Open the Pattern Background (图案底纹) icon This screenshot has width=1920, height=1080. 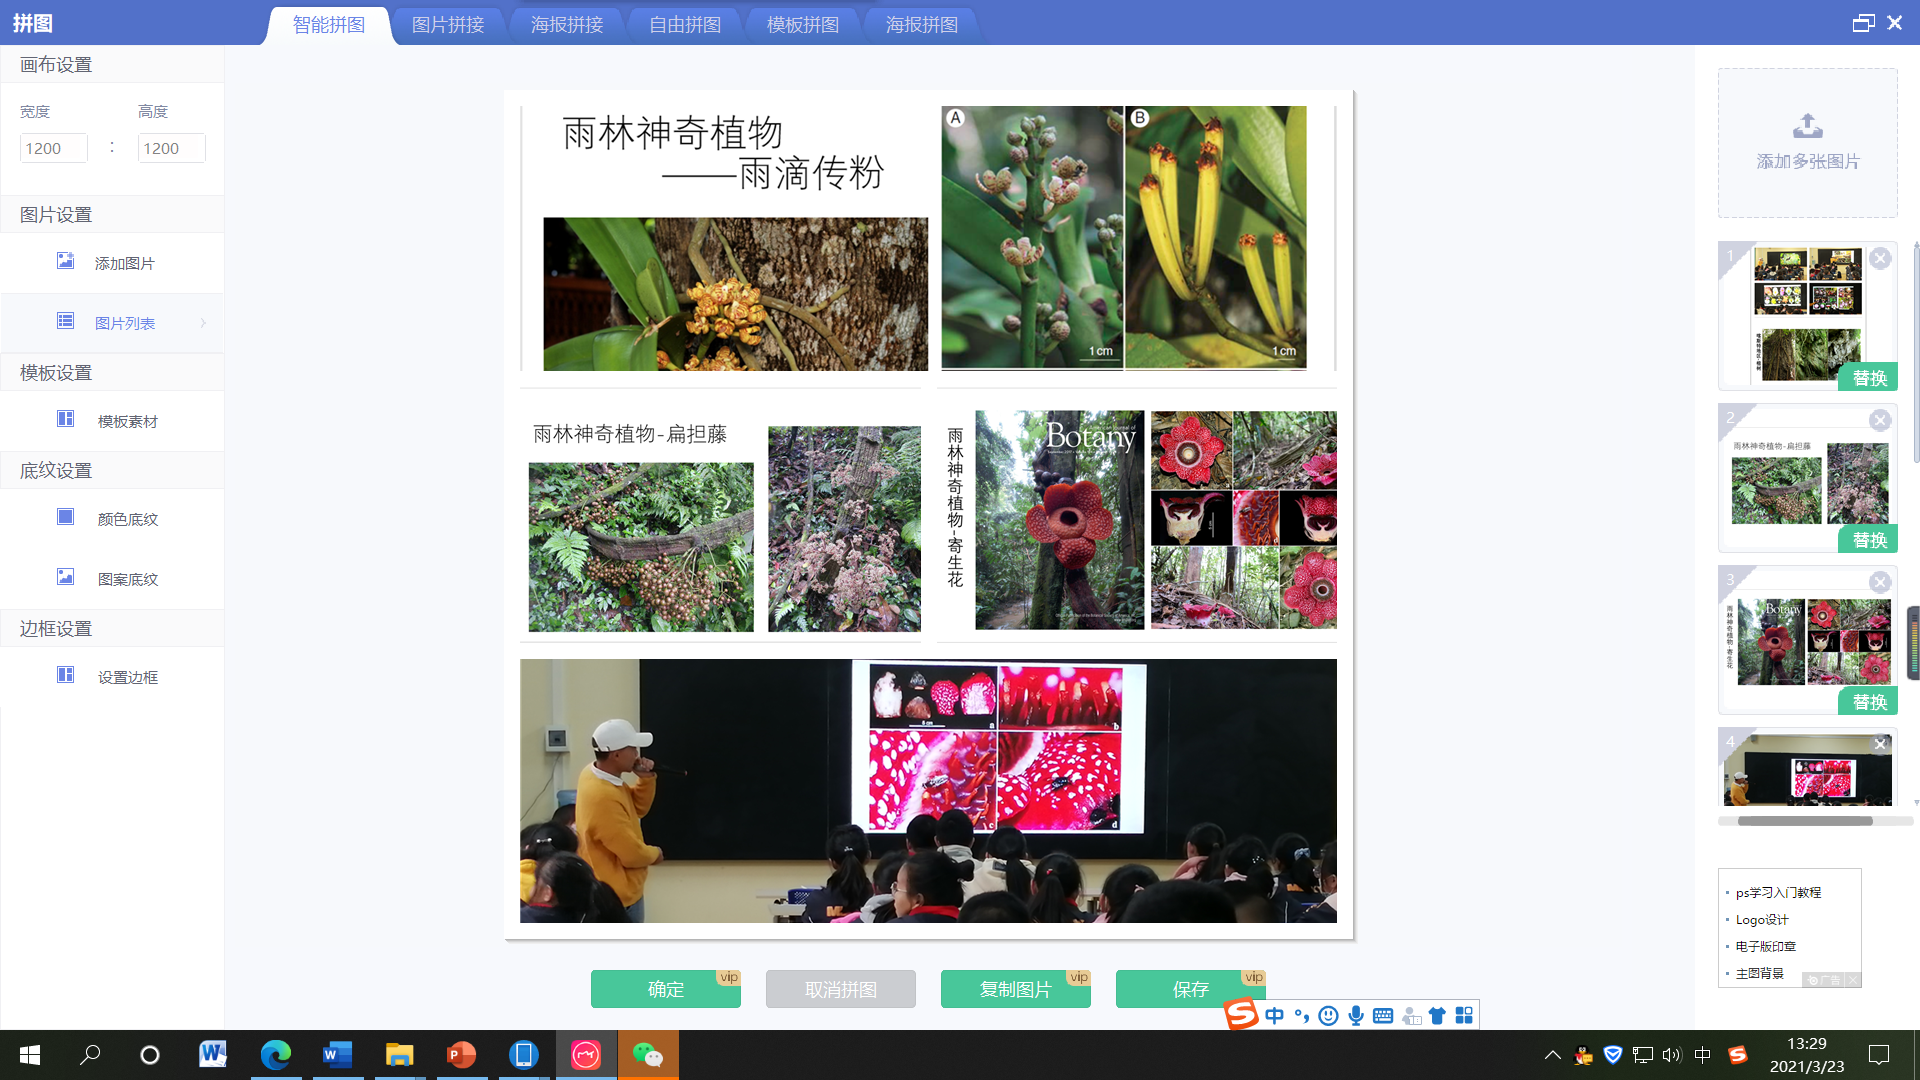(x=65, y=577)
